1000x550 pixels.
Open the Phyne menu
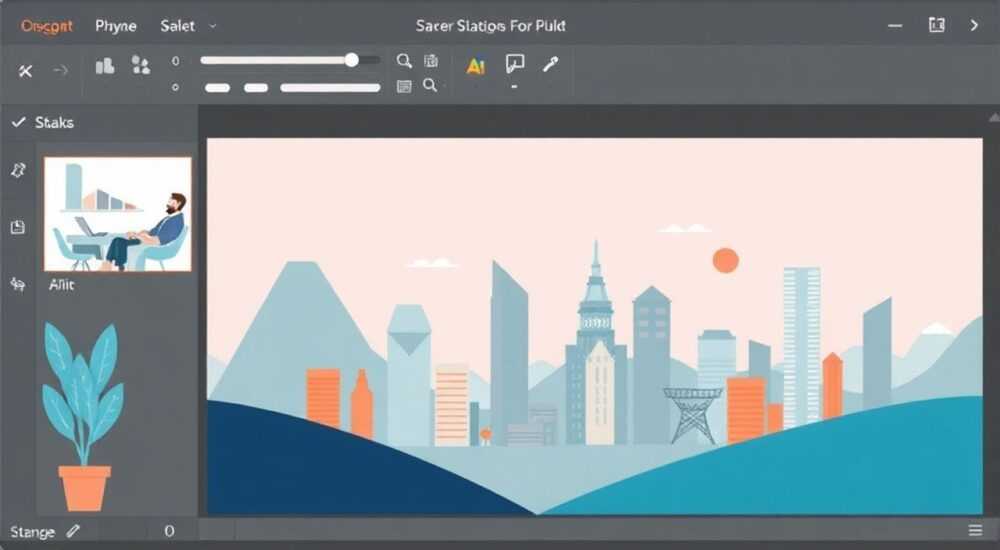115,26
